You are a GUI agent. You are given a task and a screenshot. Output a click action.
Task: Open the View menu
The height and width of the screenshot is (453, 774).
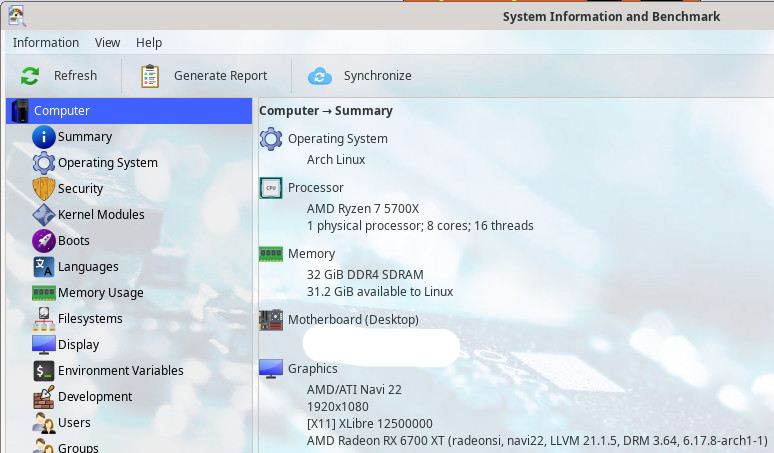click(x=108, y=43)
